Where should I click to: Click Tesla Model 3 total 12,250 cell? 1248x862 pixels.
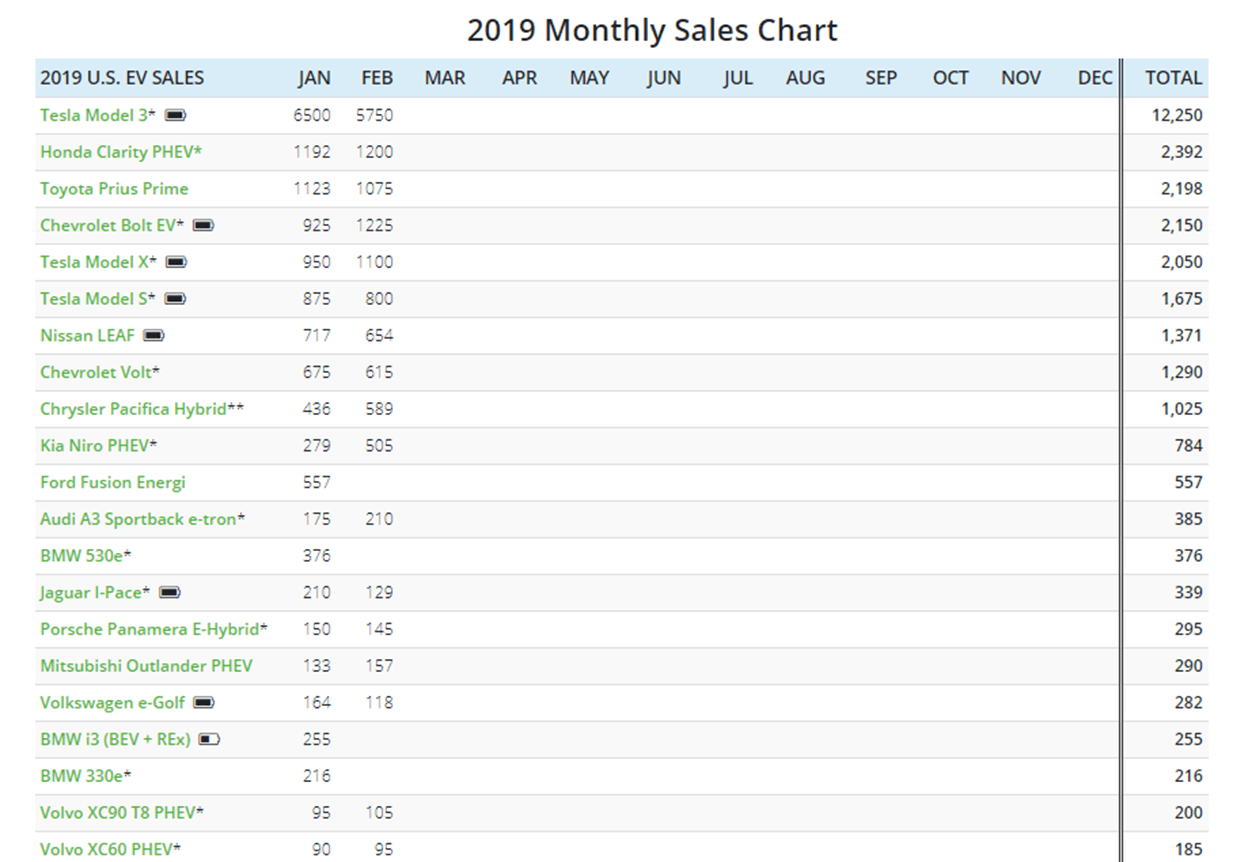pos(1176,116)
